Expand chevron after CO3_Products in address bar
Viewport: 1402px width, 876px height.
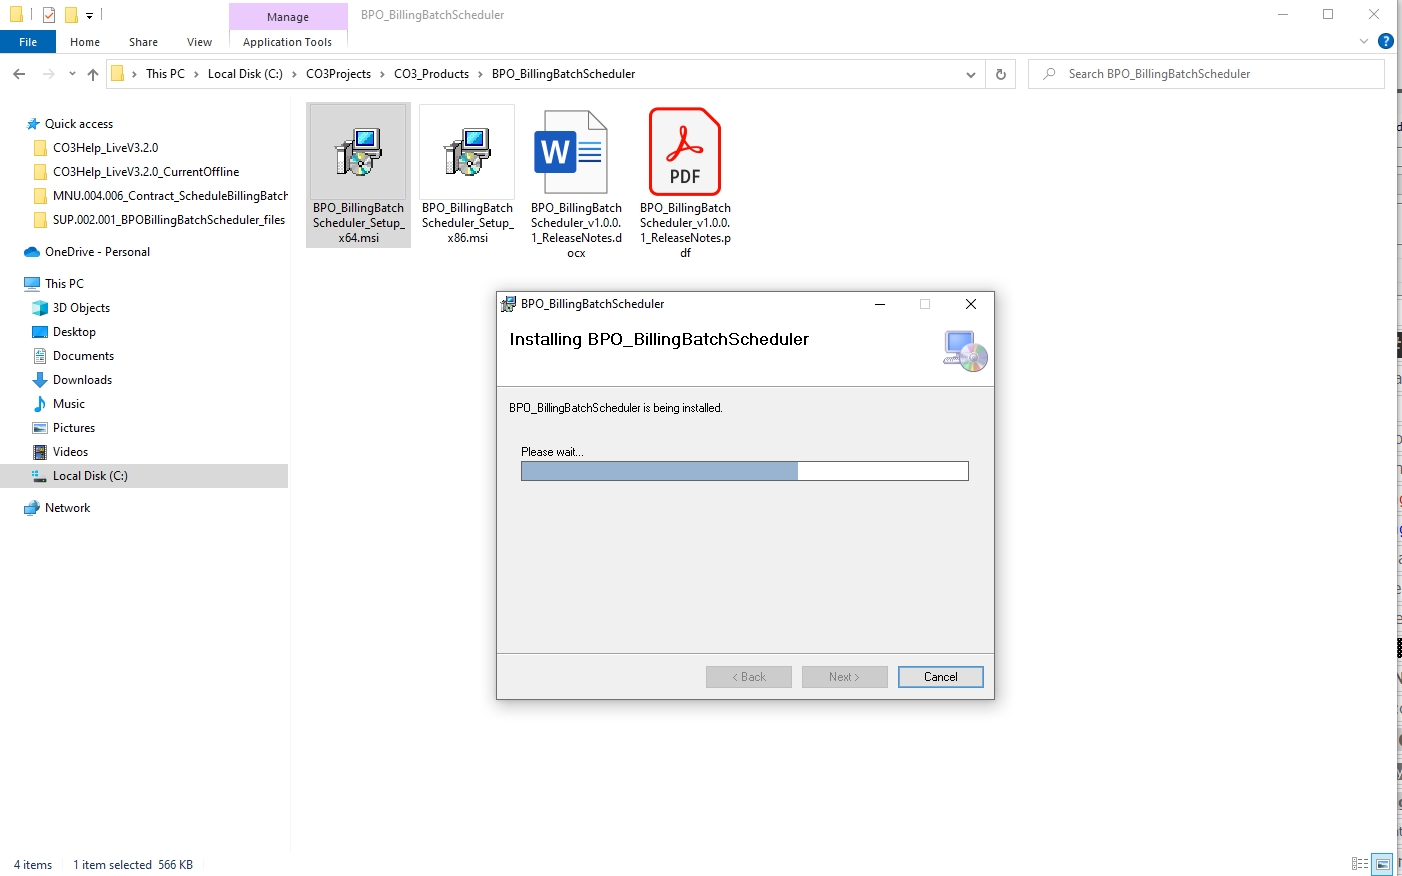pyautogui.click(x=480, y=74)
